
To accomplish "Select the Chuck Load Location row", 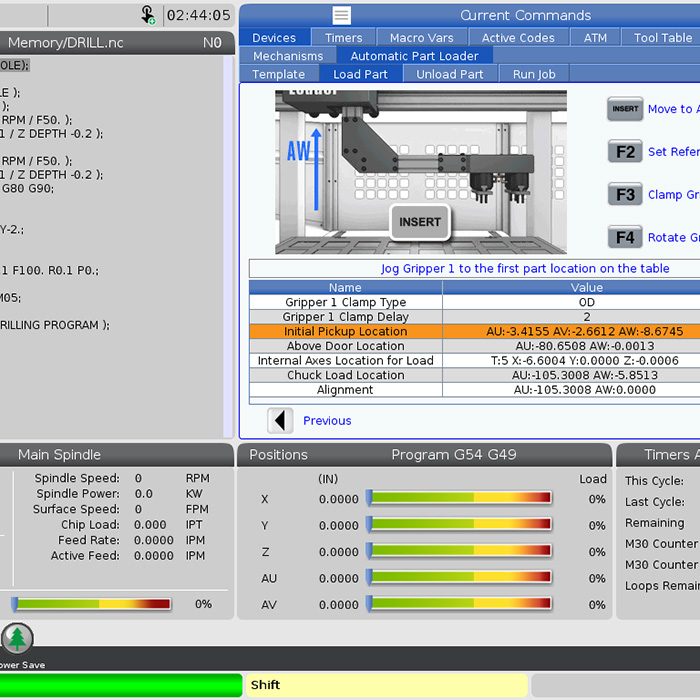I will tap(345, 375).
